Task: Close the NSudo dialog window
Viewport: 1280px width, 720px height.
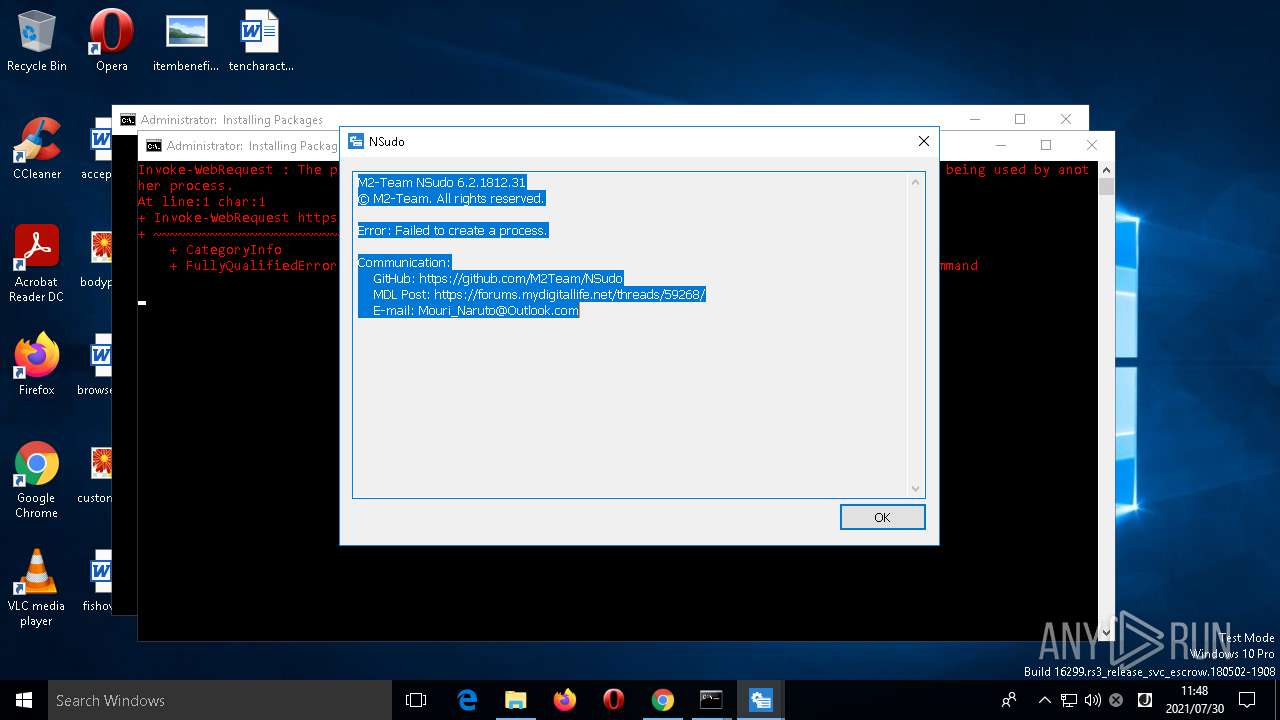Action: point(923,142)
